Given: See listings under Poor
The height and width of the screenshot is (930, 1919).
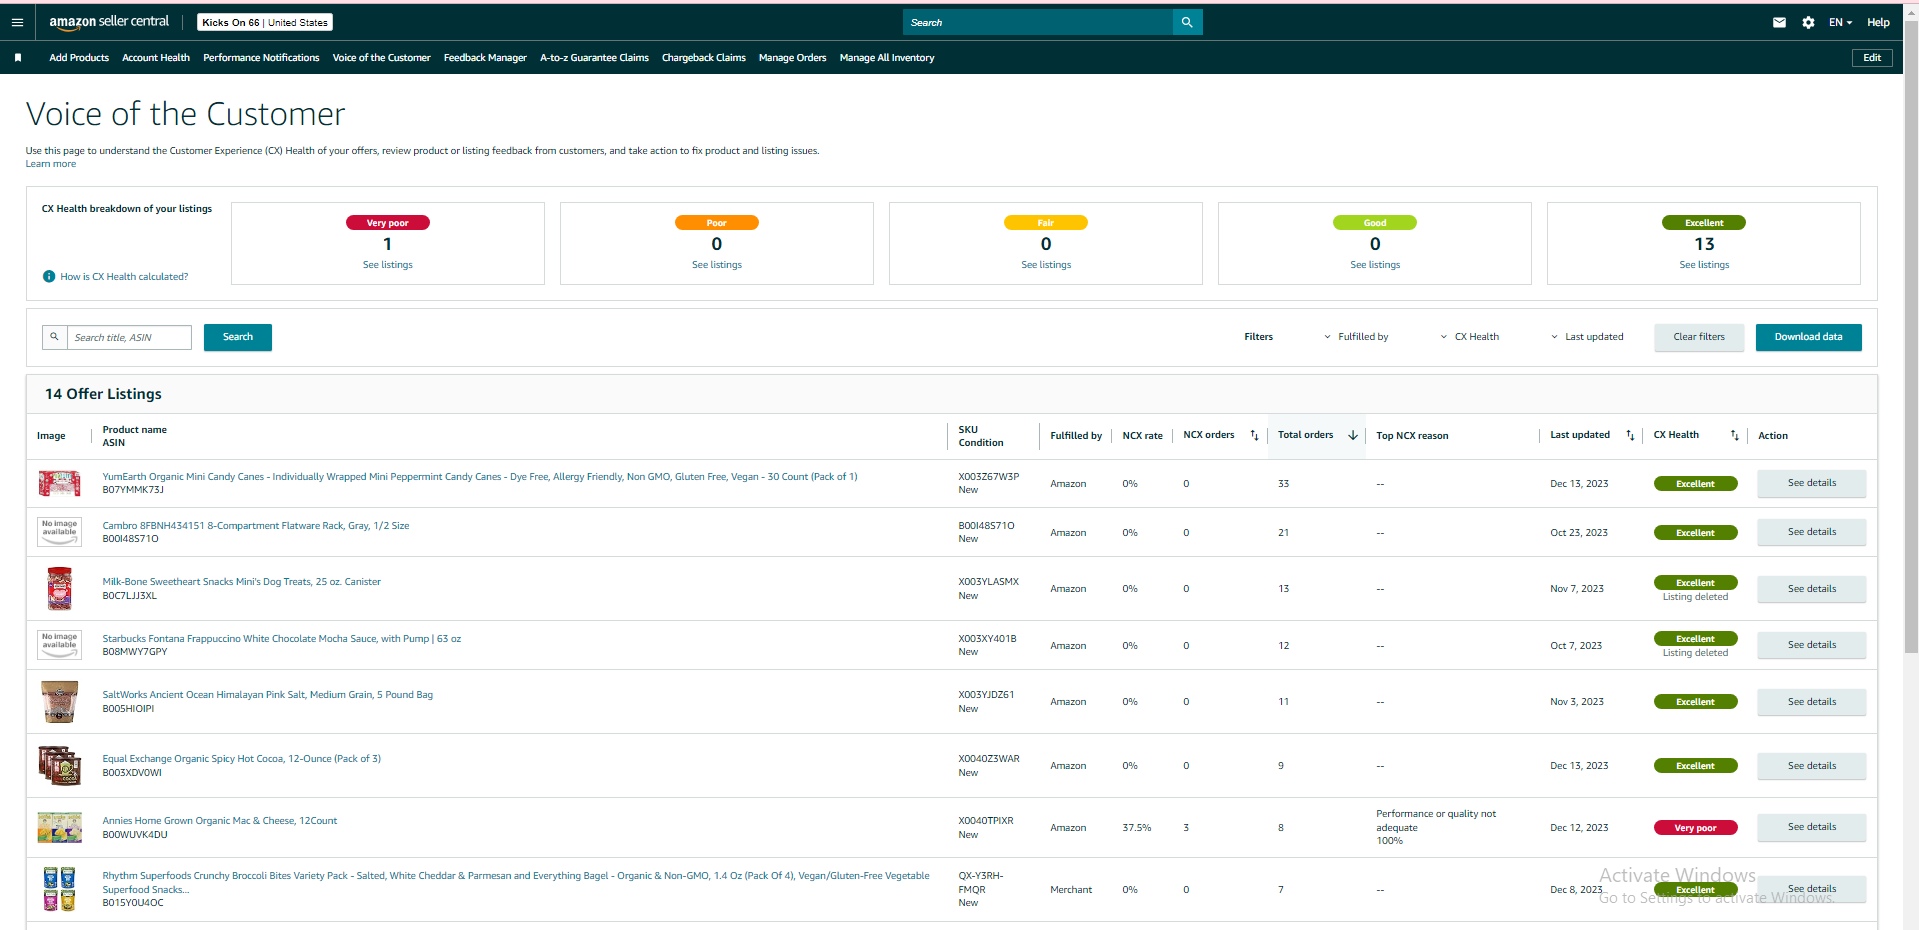Looking at the screenshot, I should 717,265.
